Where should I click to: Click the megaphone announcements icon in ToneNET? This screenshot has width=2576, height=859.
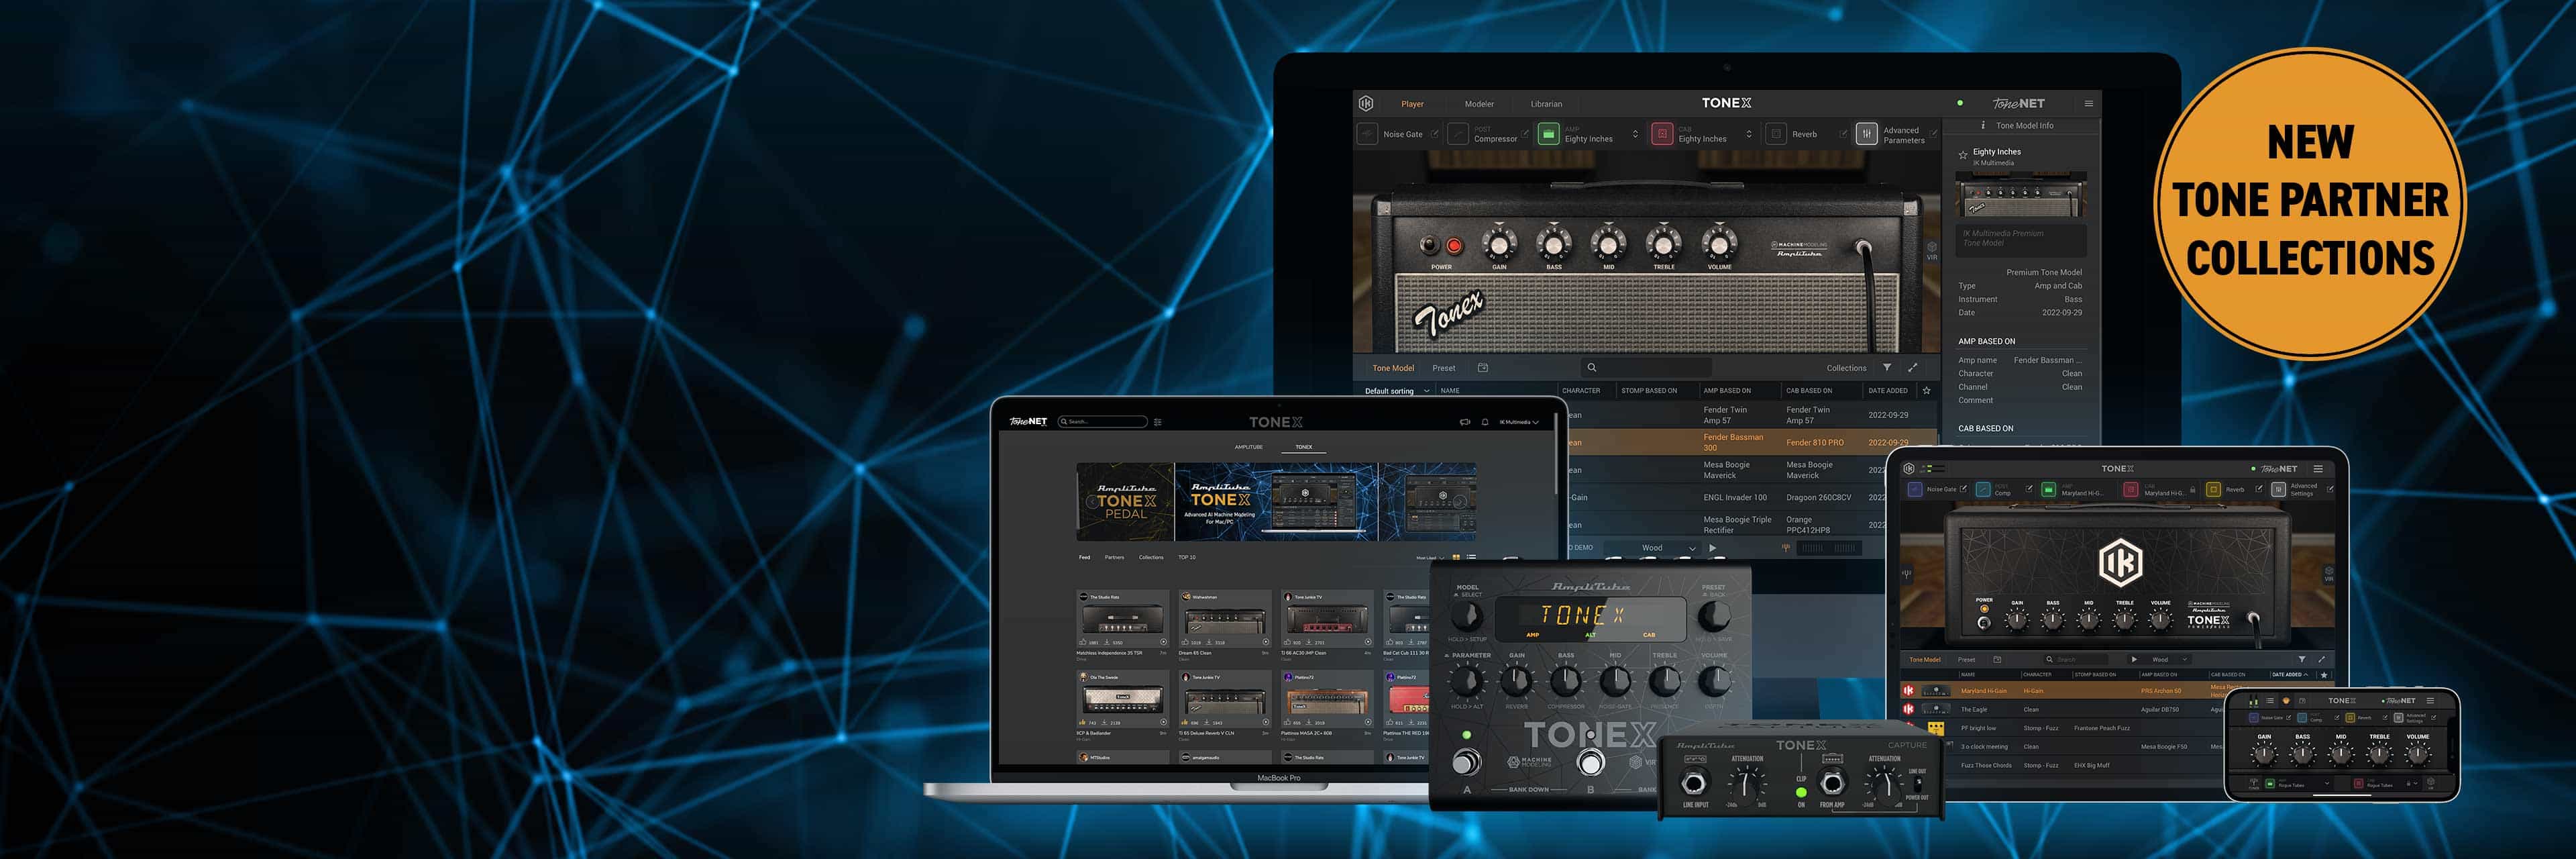point(1465,422)
